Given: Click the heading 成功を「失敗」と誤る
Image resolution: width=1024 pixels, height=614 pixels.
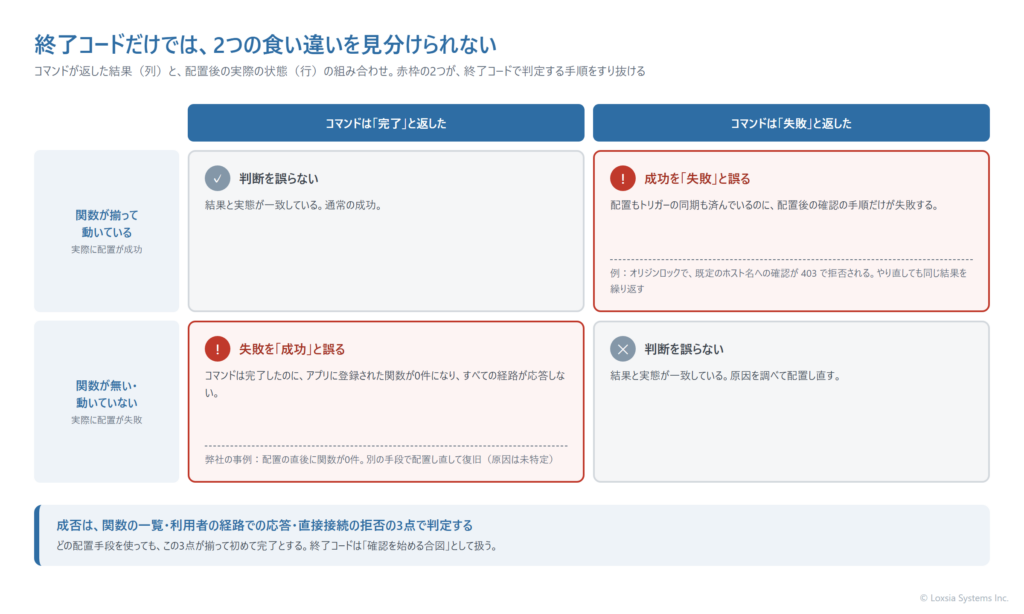Looking at the screenshot, I should coord(697,179).
